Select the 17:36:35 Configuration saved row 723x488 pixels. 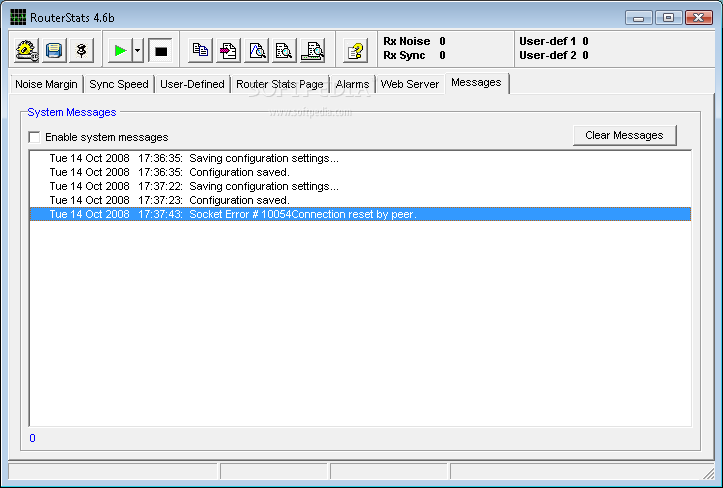(360, 172)
